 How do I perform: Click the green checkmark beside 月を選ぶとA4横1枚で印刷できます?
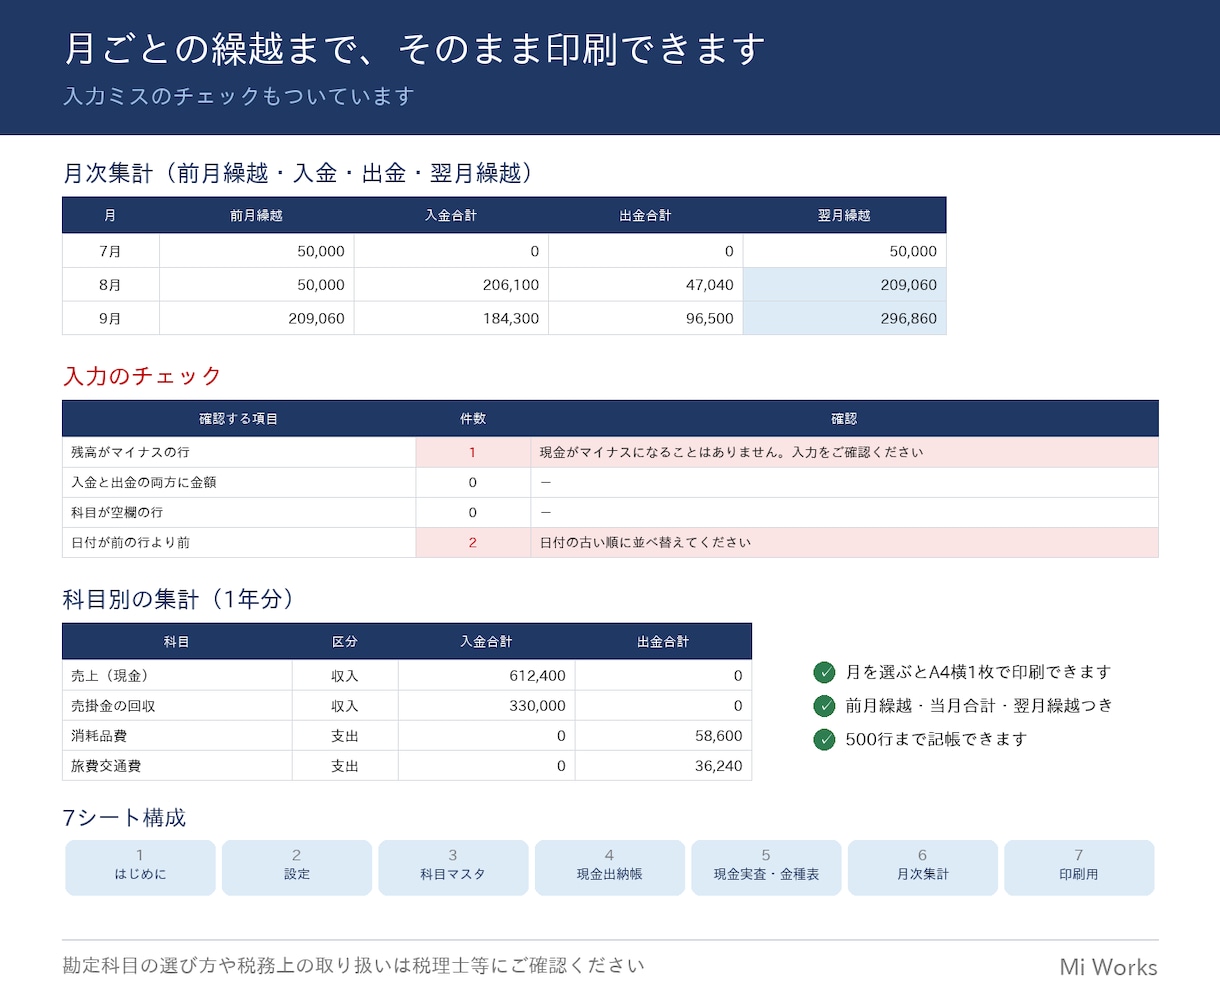824,672
